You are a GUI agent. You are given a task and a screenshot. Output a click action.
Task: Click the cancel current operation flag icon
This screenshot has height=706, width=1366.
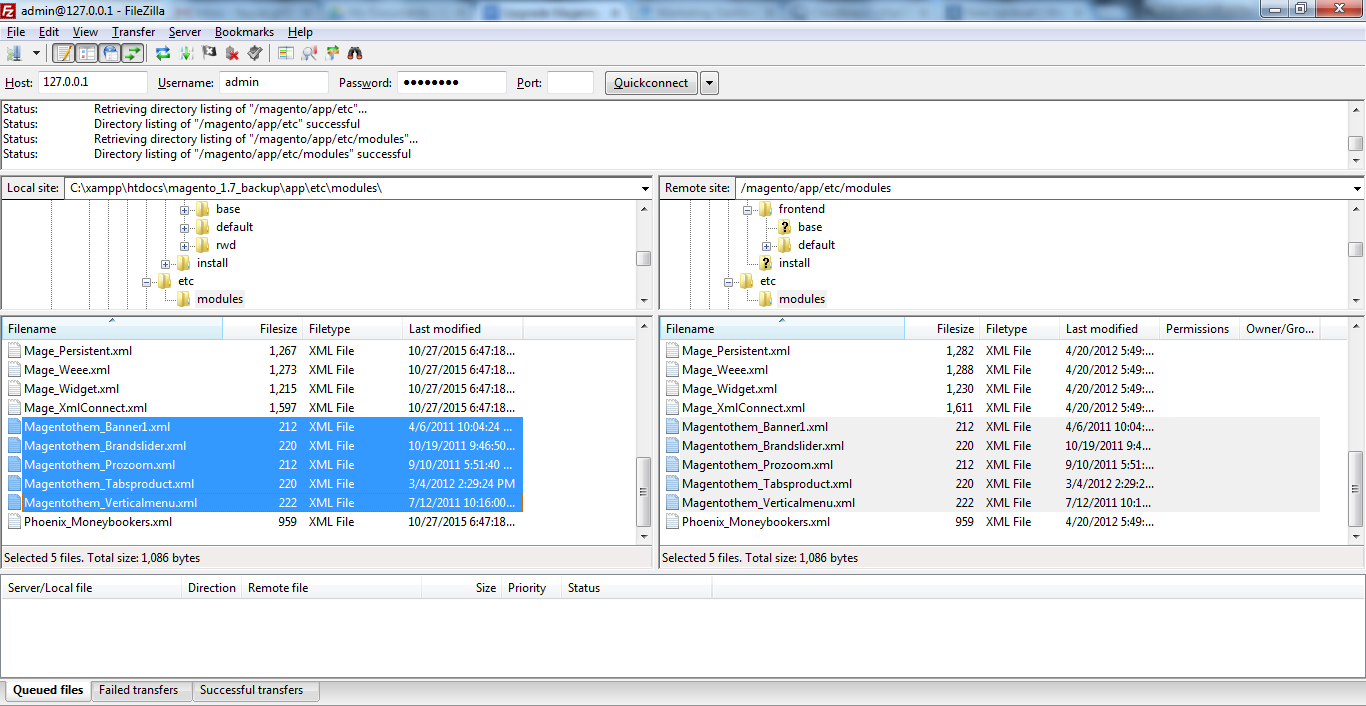[x=209, y=53]
